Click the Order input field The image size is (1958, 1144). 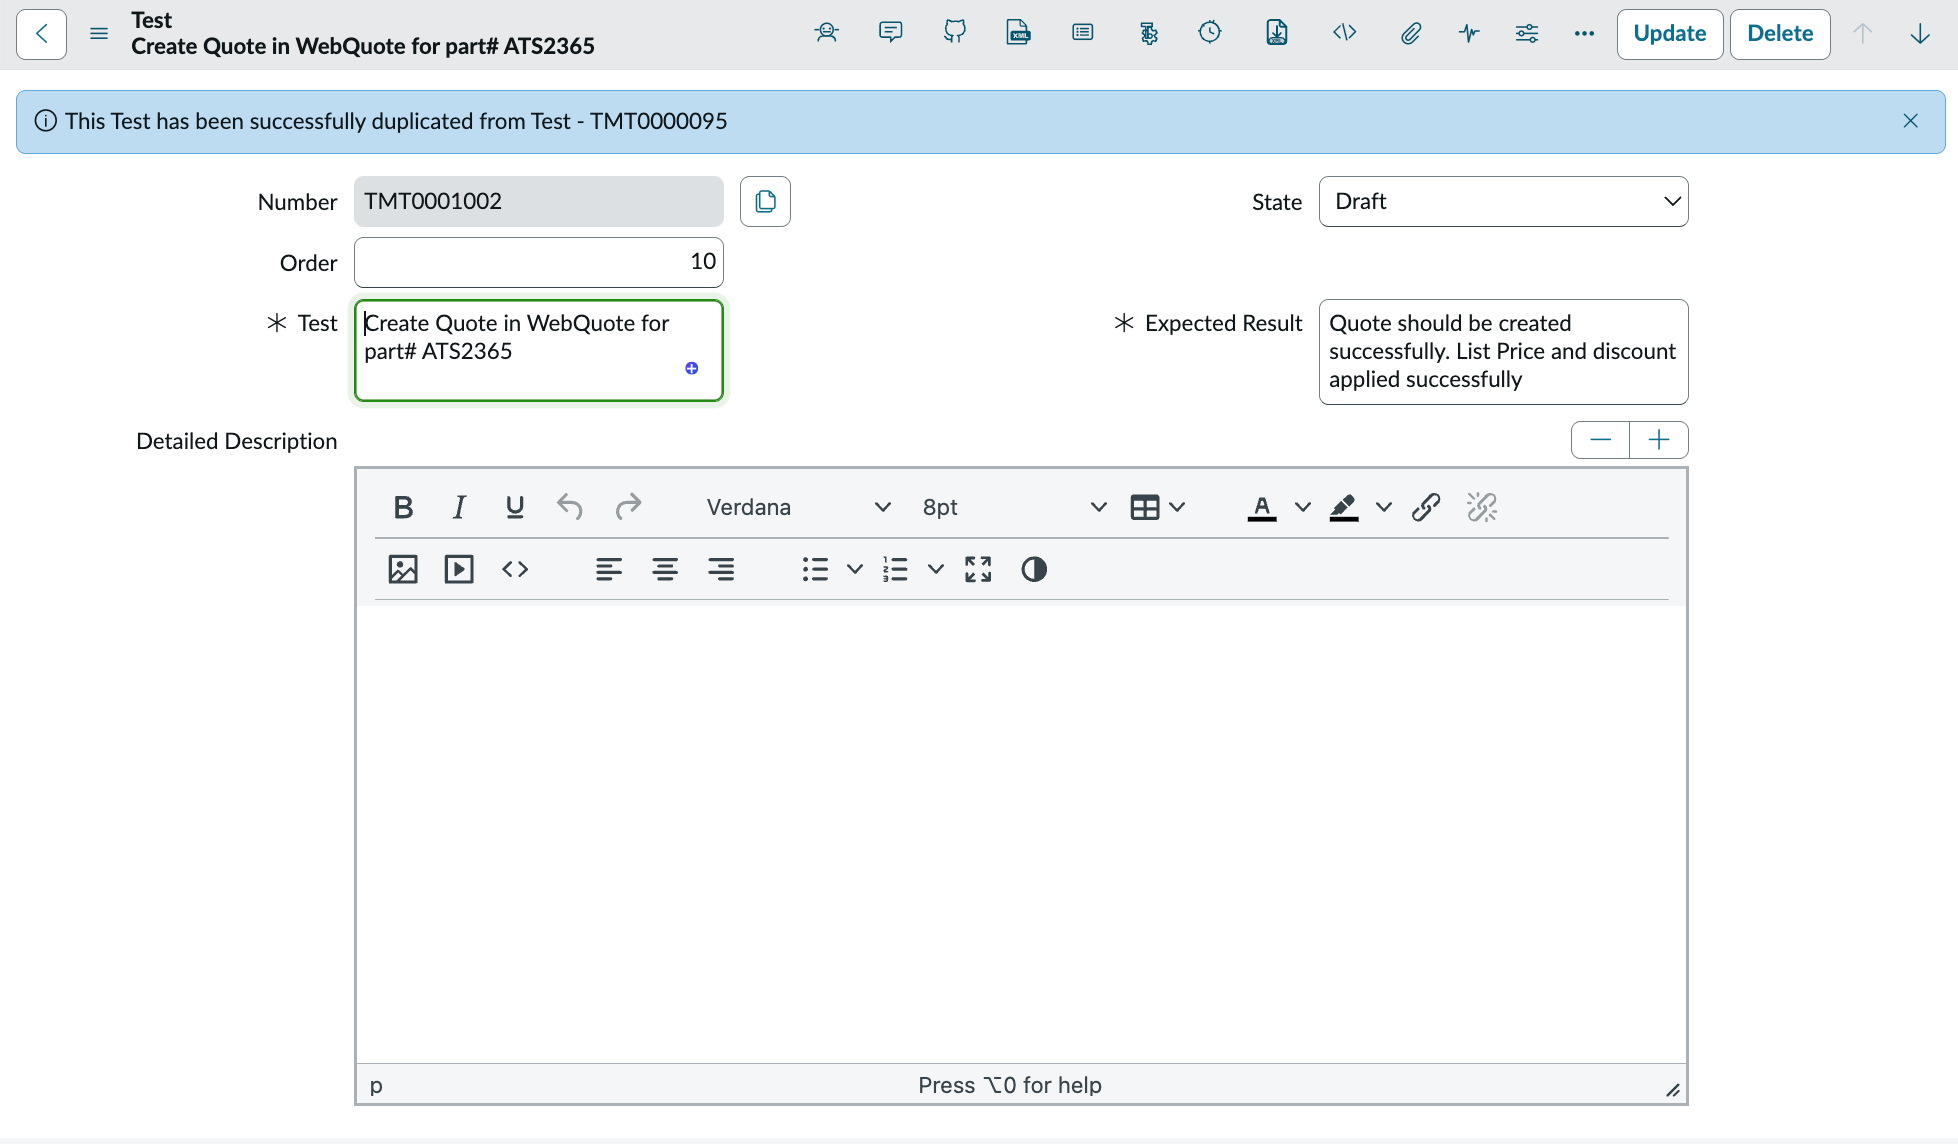coord(538,262)
